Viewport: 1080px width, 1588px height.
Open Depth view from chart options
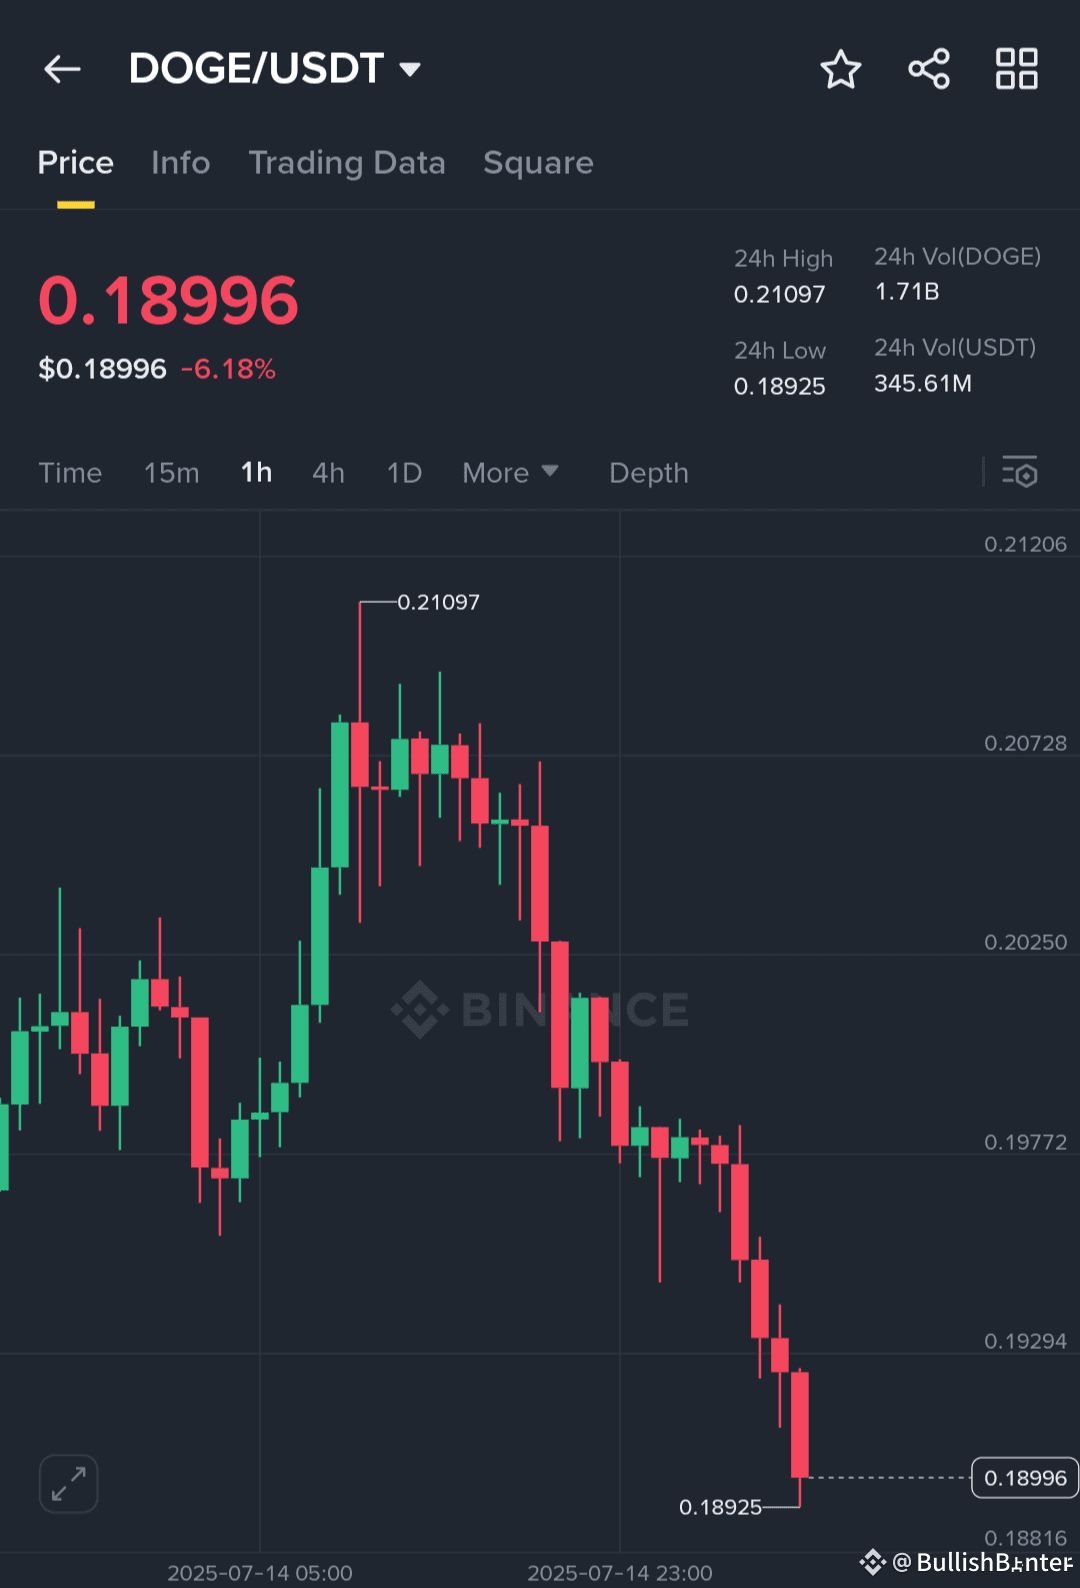(648, 473)
